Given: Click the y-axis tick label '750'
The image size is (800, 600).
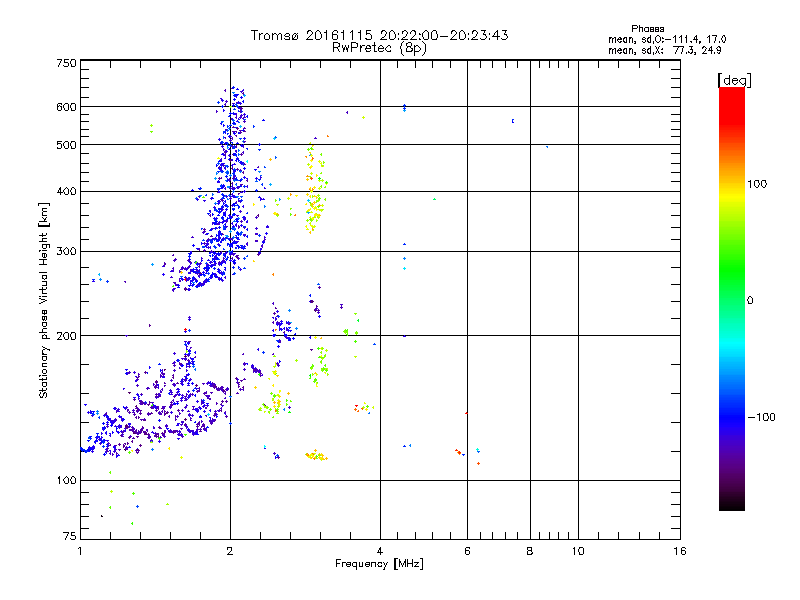Looking at the screenshot, I should pyautogui.click(x=67, y=63).
